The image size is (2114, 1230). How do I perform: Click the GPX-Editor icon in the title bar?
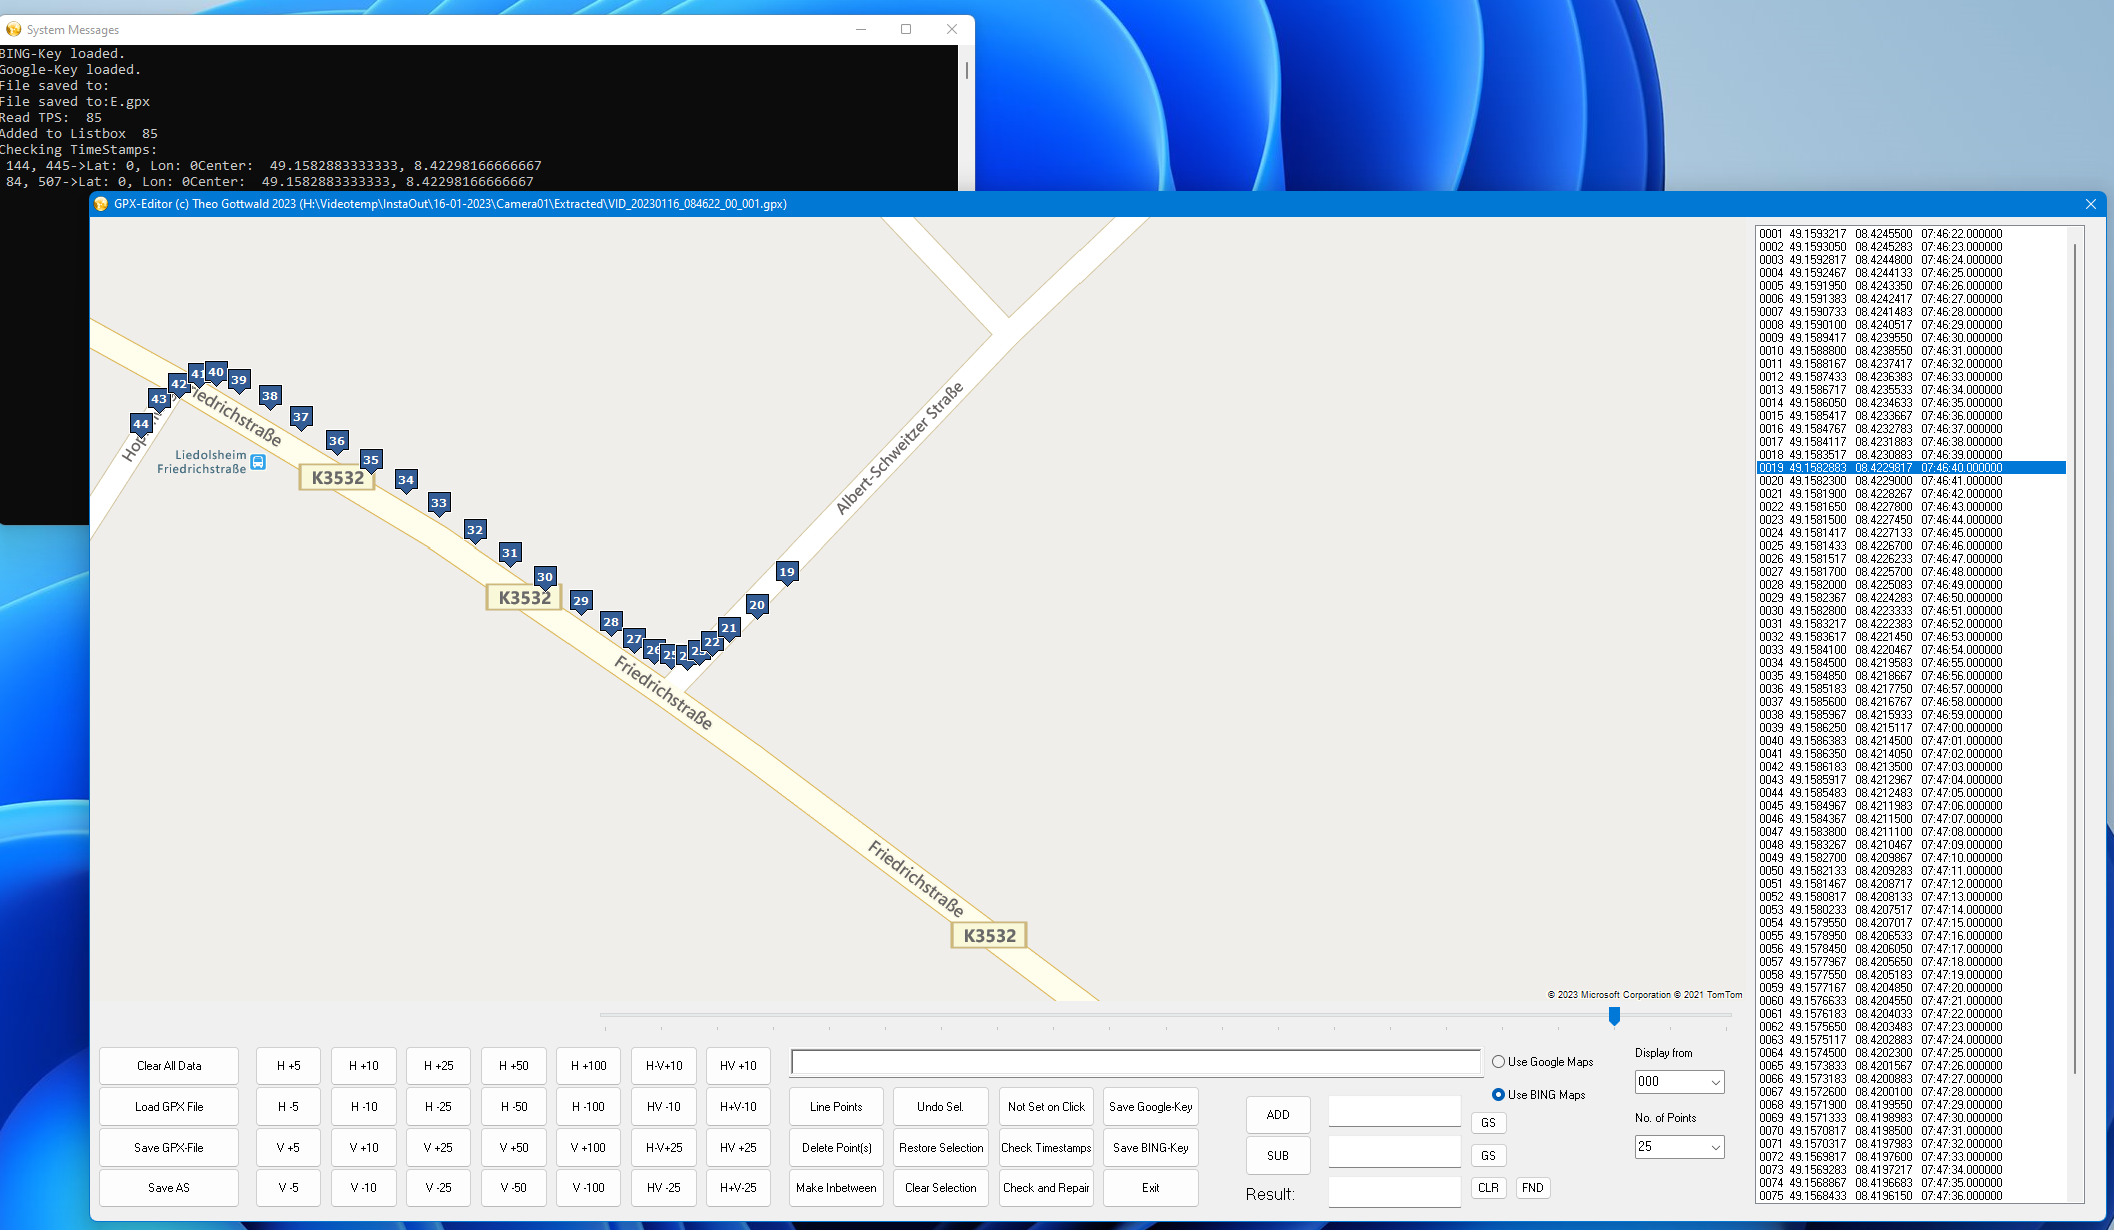click(x=101, y=203)
